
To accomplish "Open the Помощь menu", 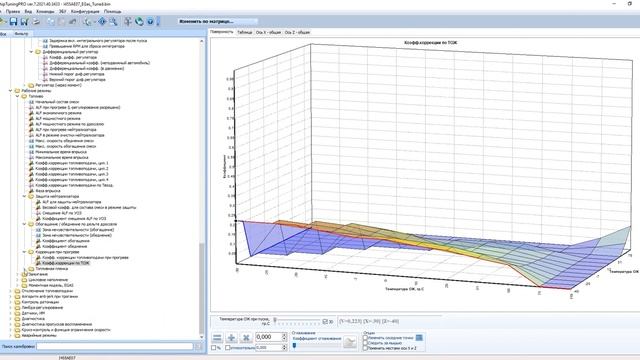I will tap(112, 11).
